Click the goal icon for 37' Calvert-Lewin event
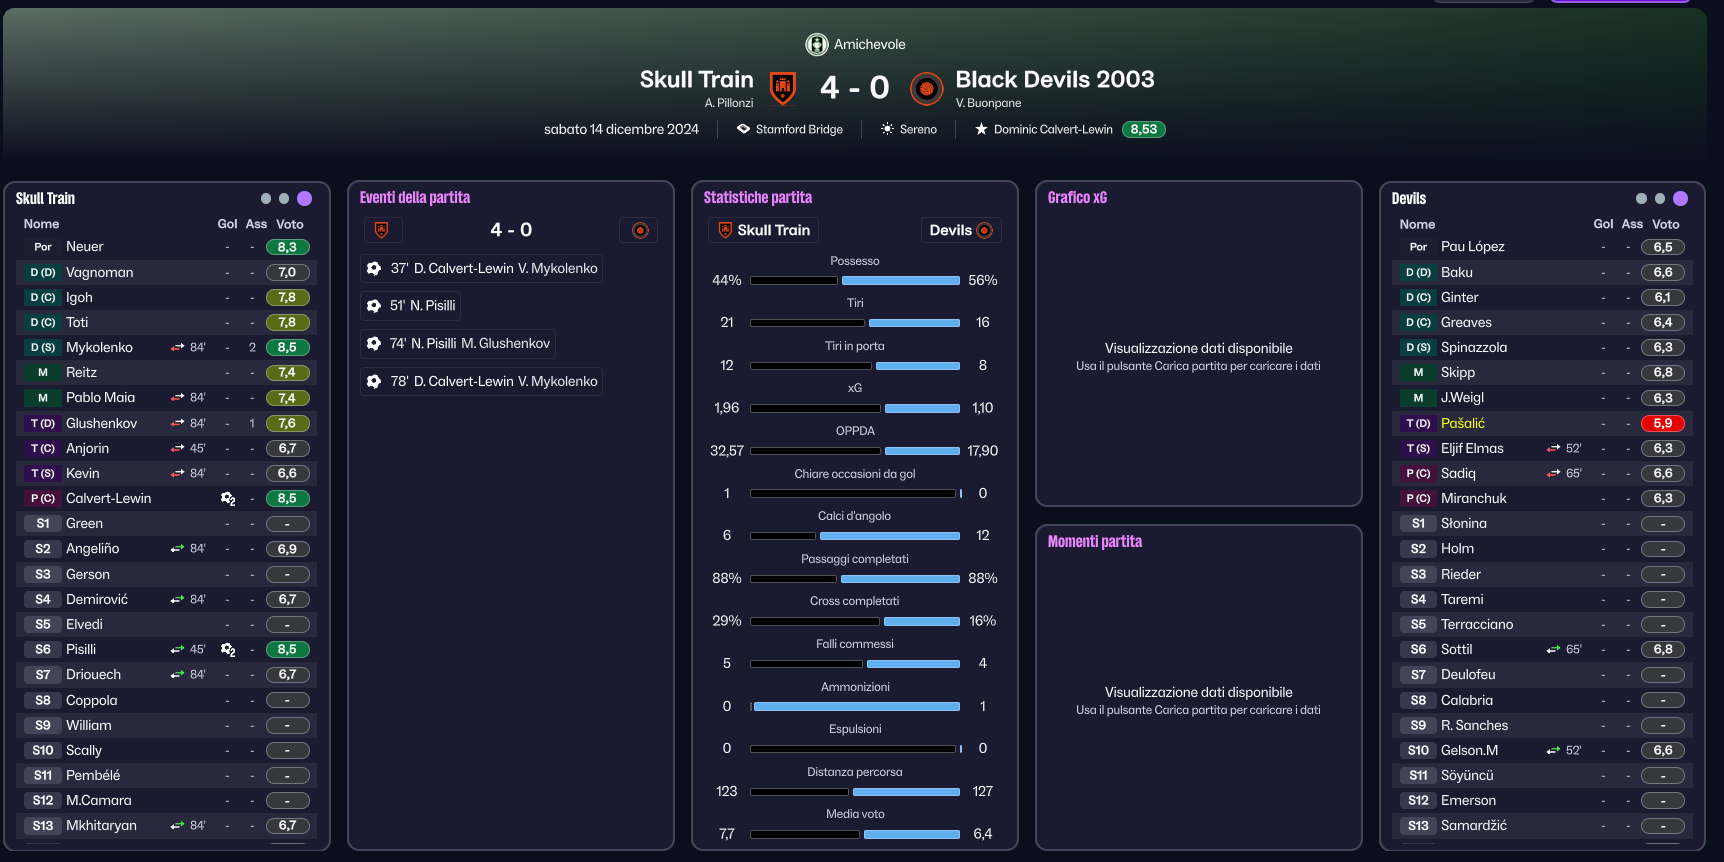The width and height of the screenshot is (1724, 862). (x=374, y=268)
